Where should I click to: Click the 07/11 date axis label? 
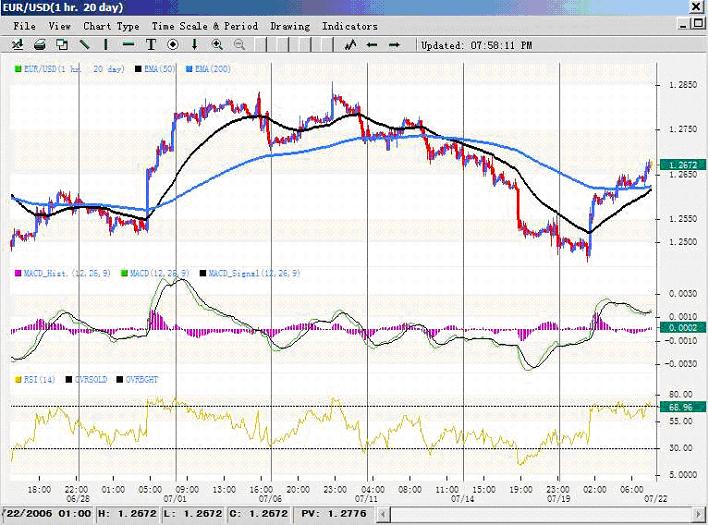[x=366, y=499]
